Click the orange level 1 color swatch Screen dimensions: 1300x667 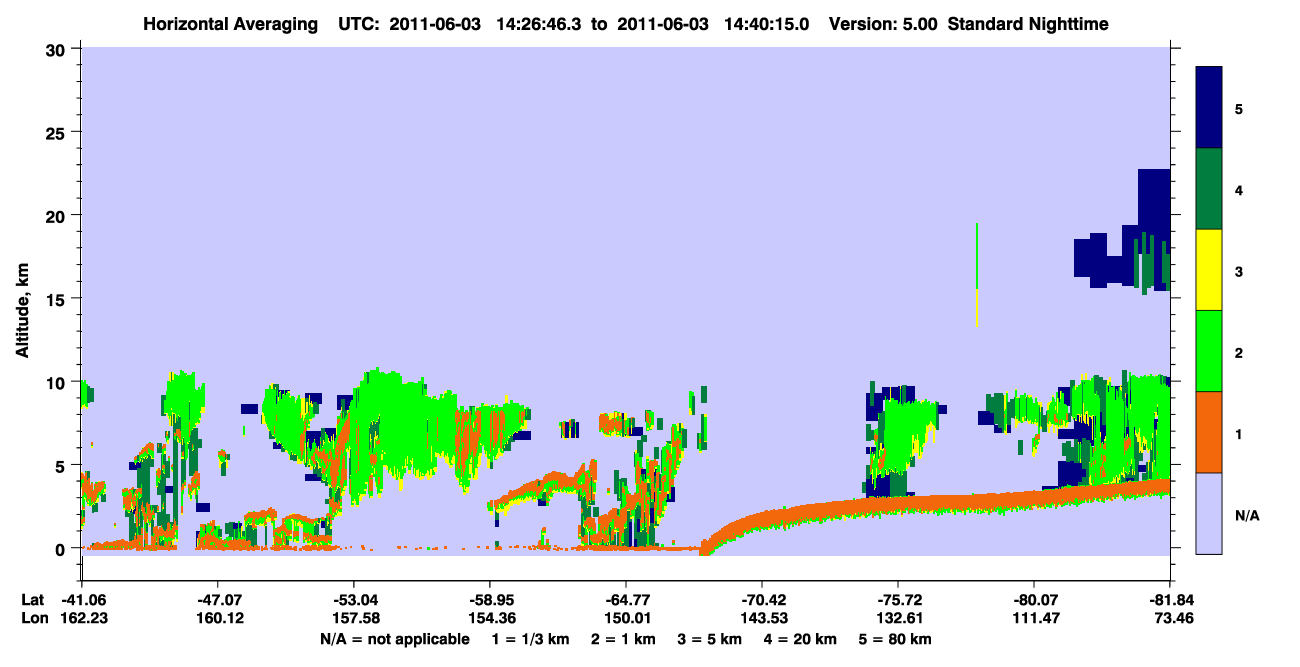tap(1209, 432)
